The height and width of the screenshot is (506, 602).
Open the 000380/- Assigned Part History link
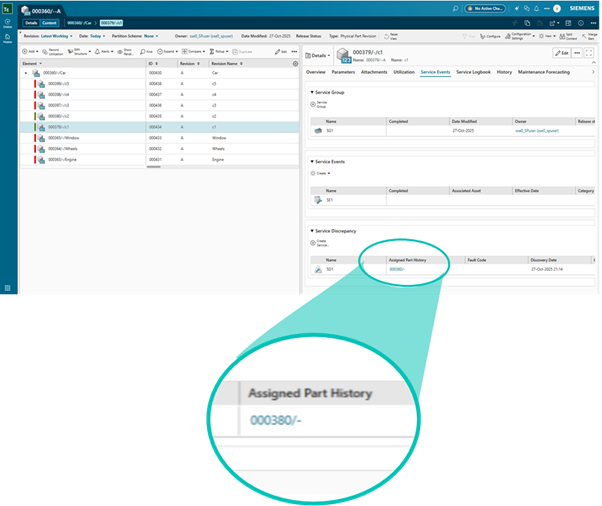(398, 269)
